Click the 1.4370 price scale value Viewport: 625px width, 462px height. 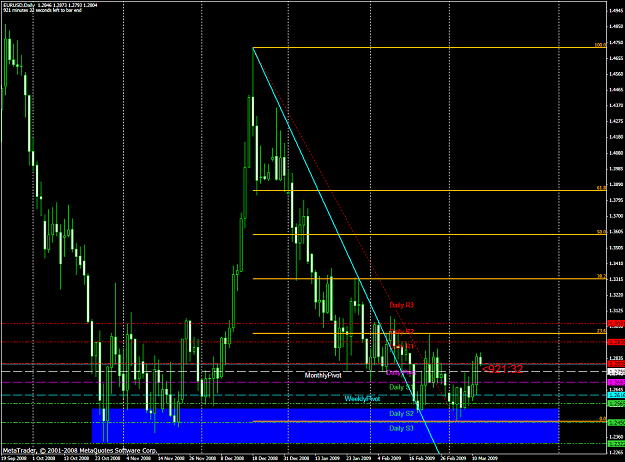point(615,106)
